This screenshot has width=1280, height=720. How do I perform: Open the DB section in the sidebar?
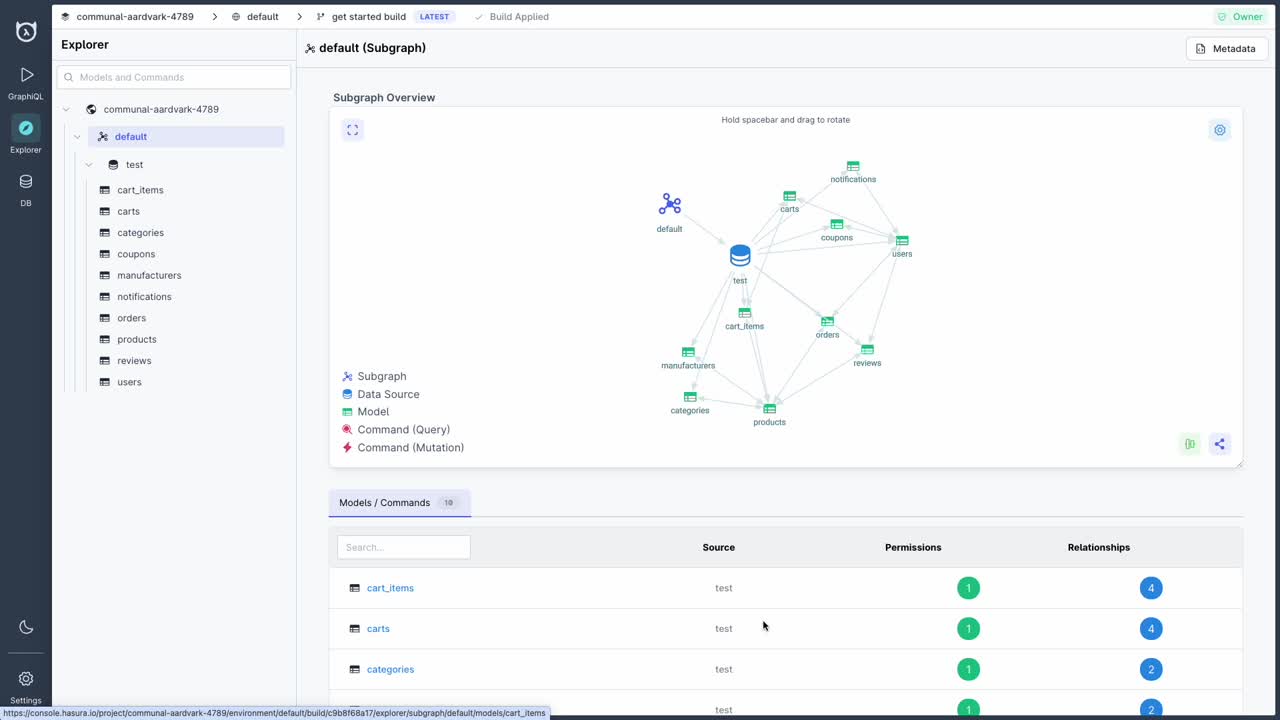pos(26,189)
